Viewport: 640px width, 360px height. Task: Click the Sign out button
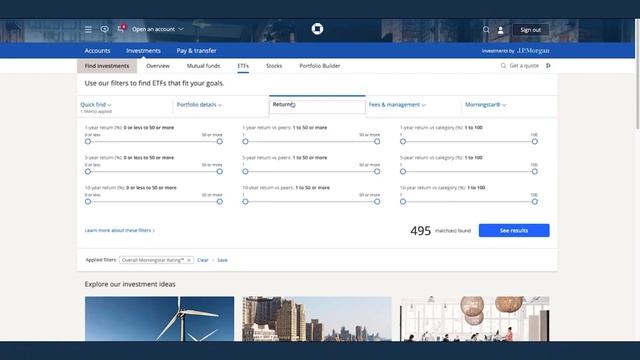click(531, 30)
